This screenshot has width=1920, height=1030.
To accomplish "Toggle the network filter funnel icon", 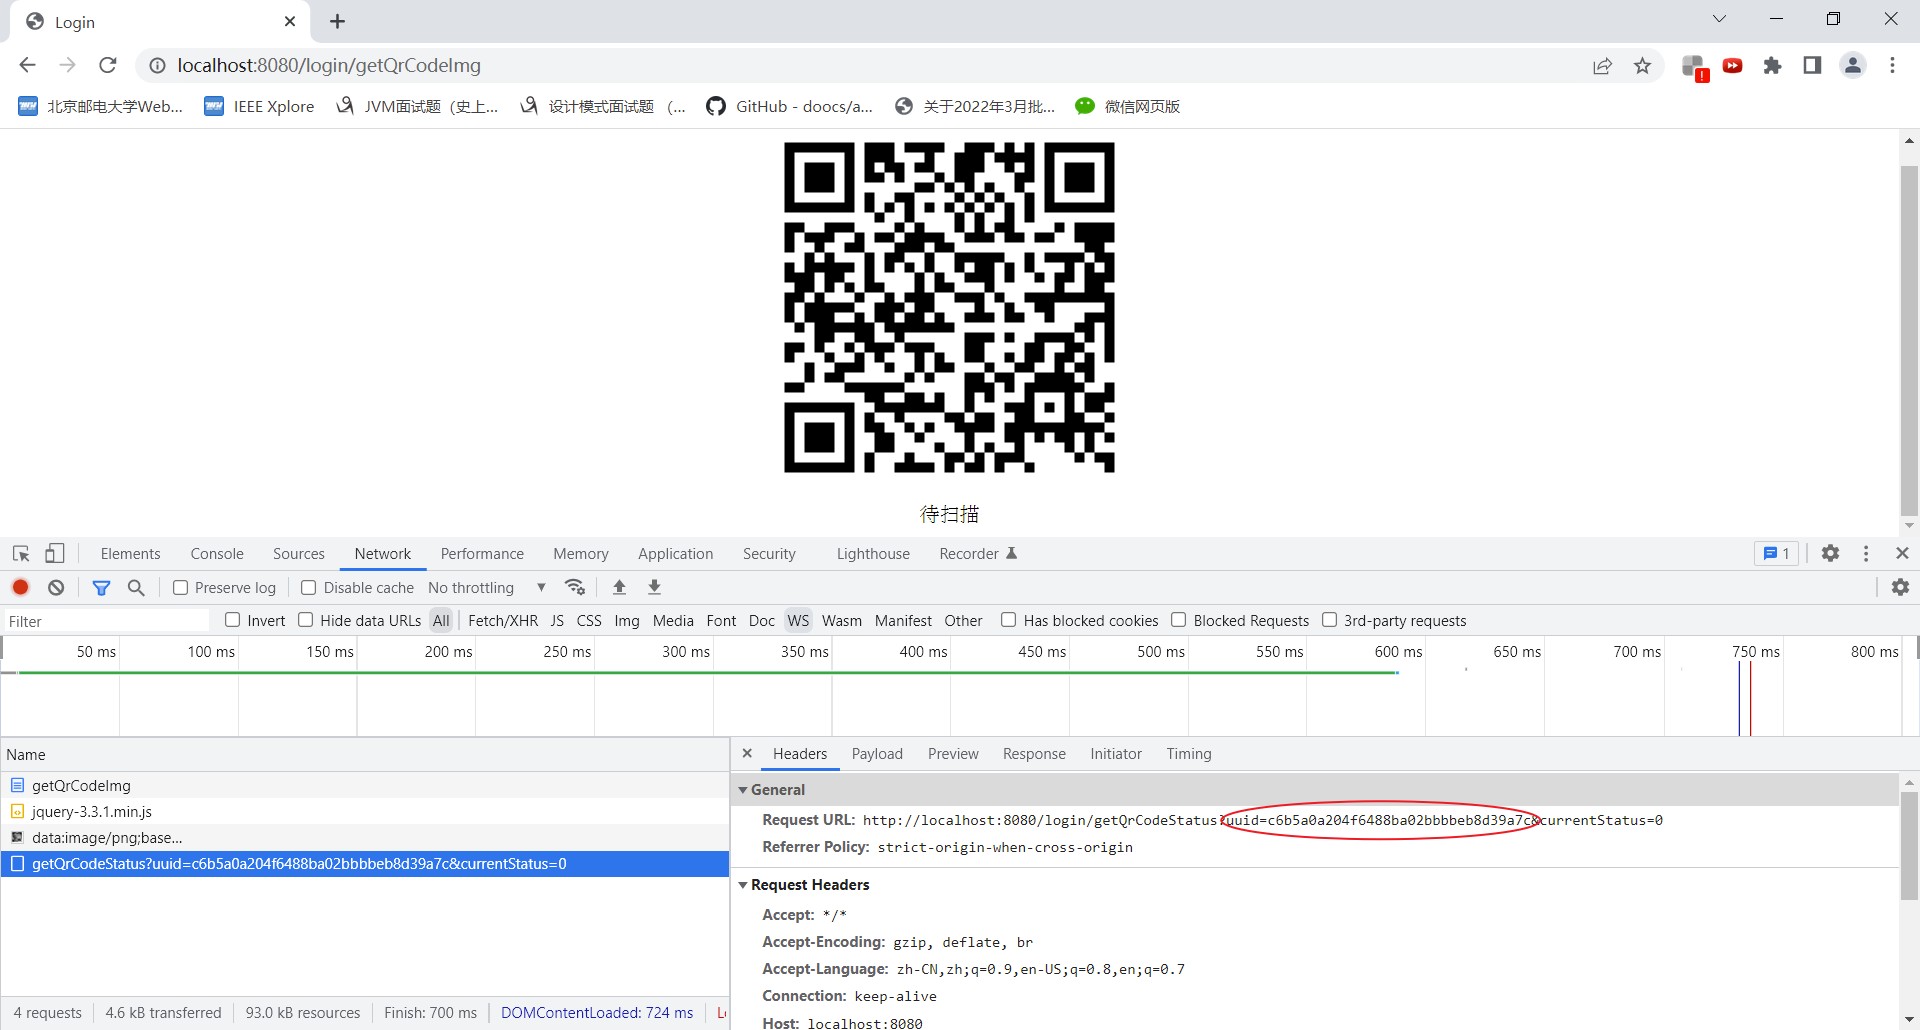I will [x=101, y=588].
